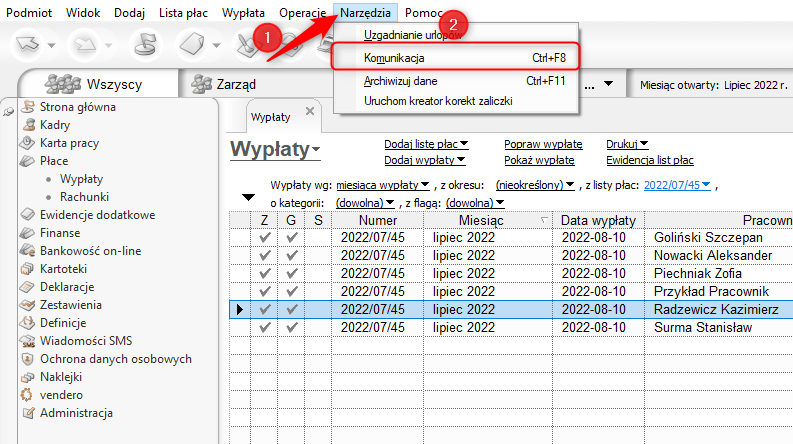Image resolution: width=793 pixels, height=444 pixels.
Task: Click the Kartoteki sidebar icon
Action: [x=27, y=269]
